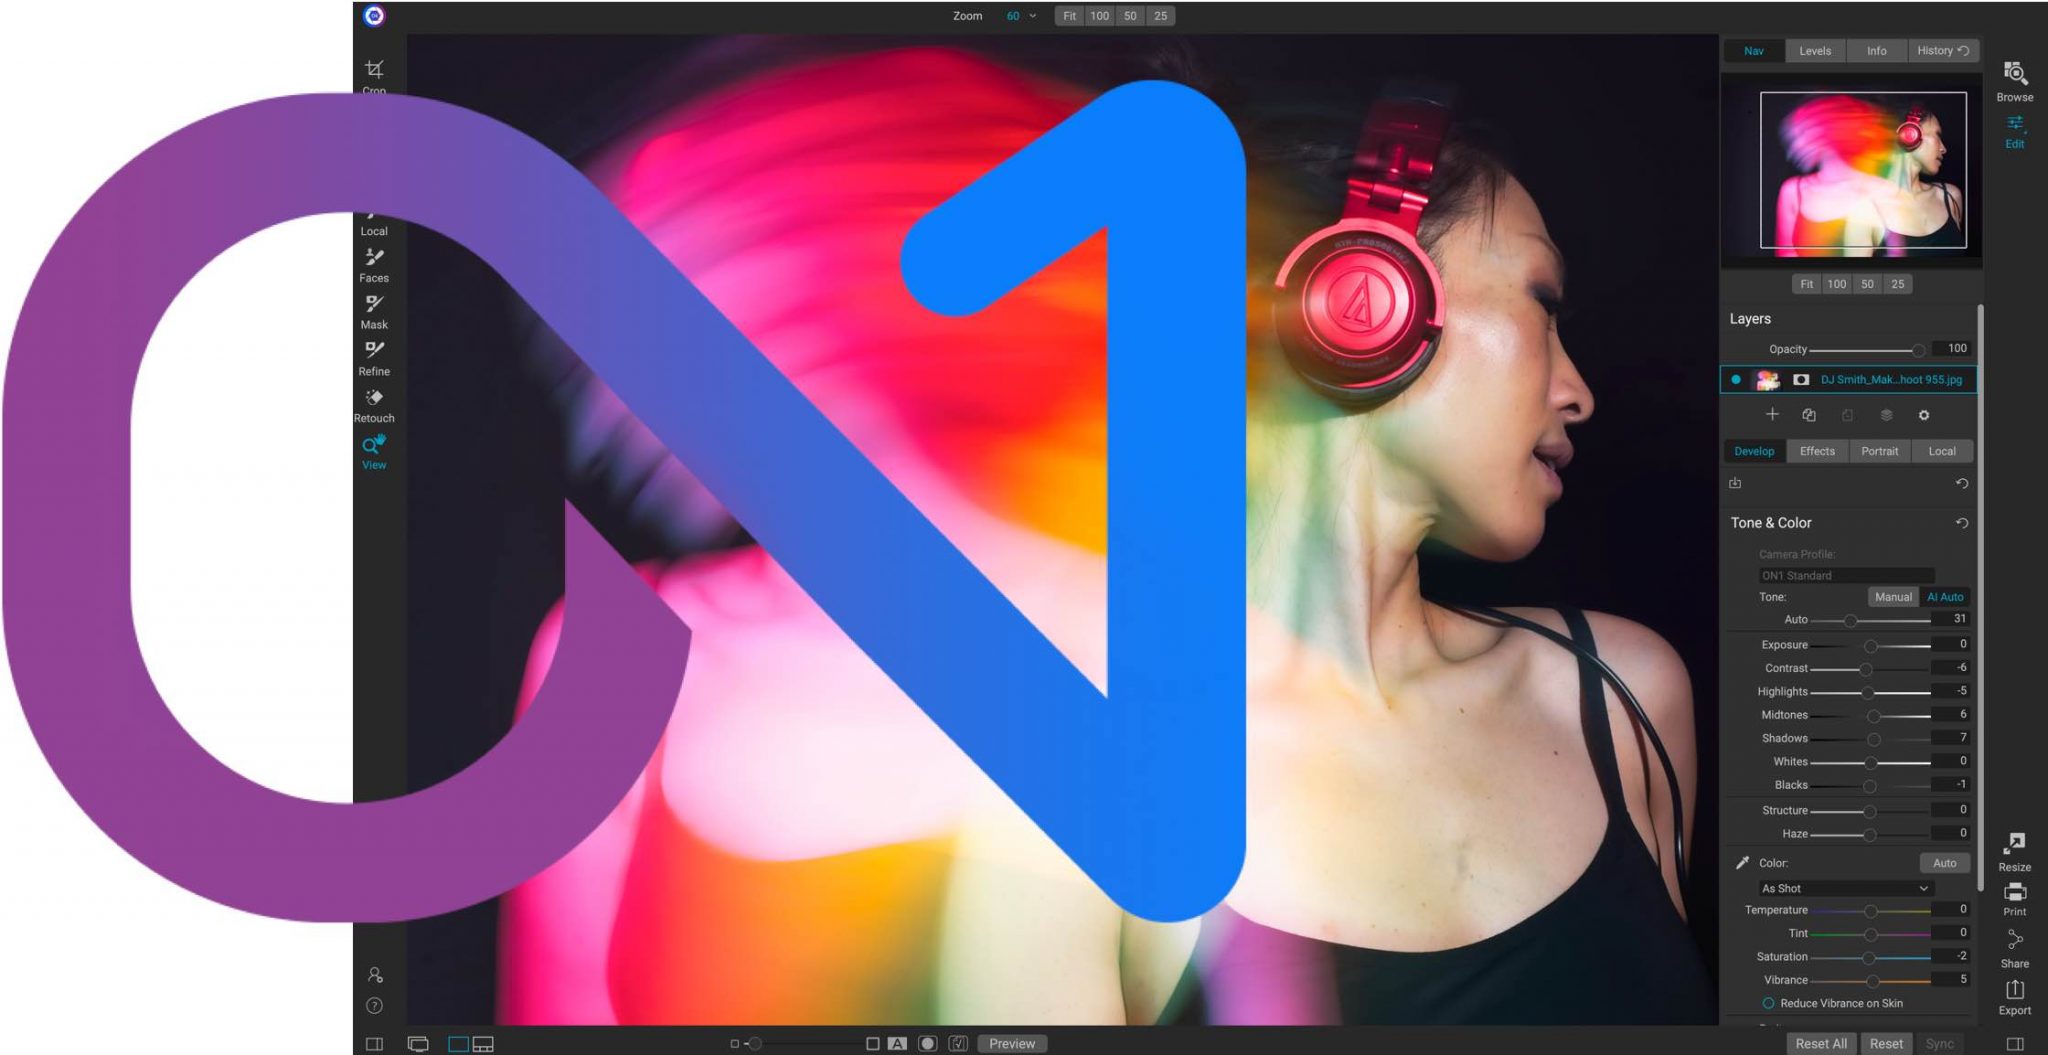Click the Reset All button
The width and height of the screenshot is (2048, 1055).
point(1821,1044)
